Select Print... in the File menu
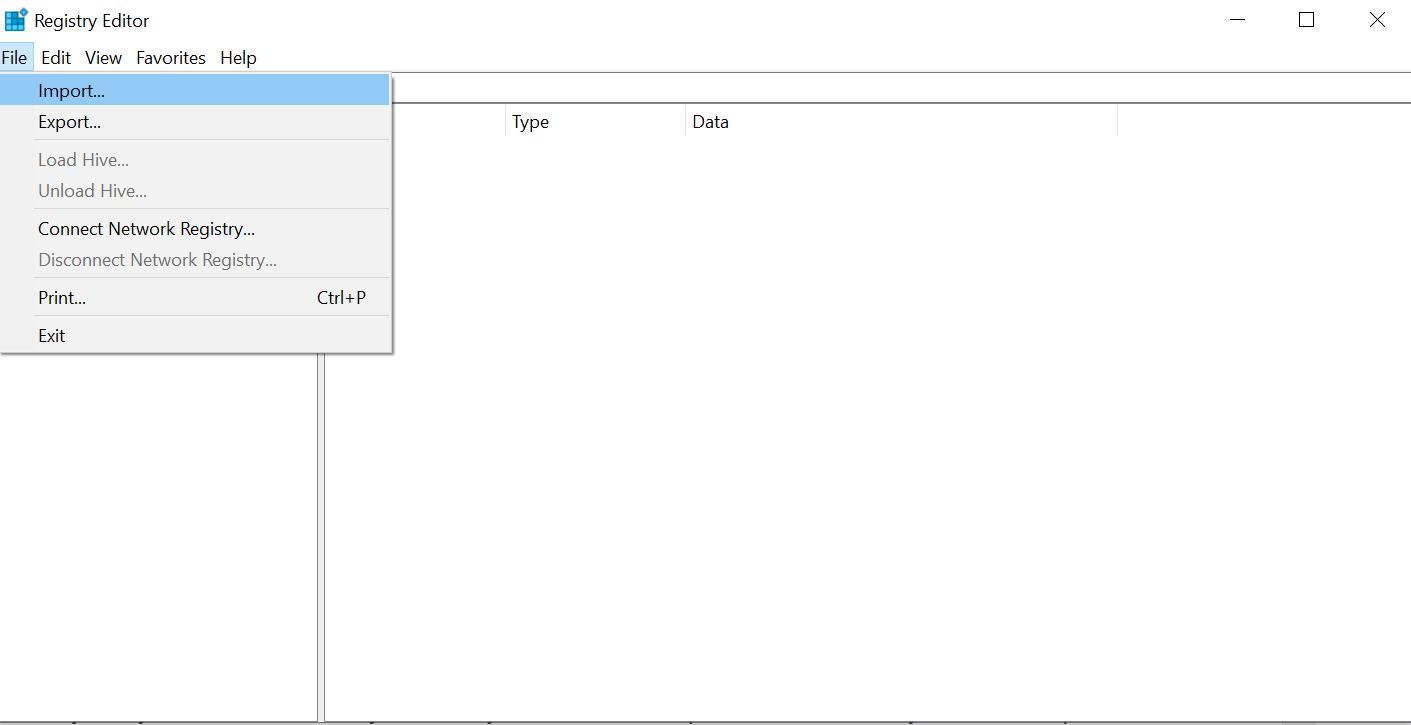Screen dimensions: 1411x725 [x=195, y=298]
